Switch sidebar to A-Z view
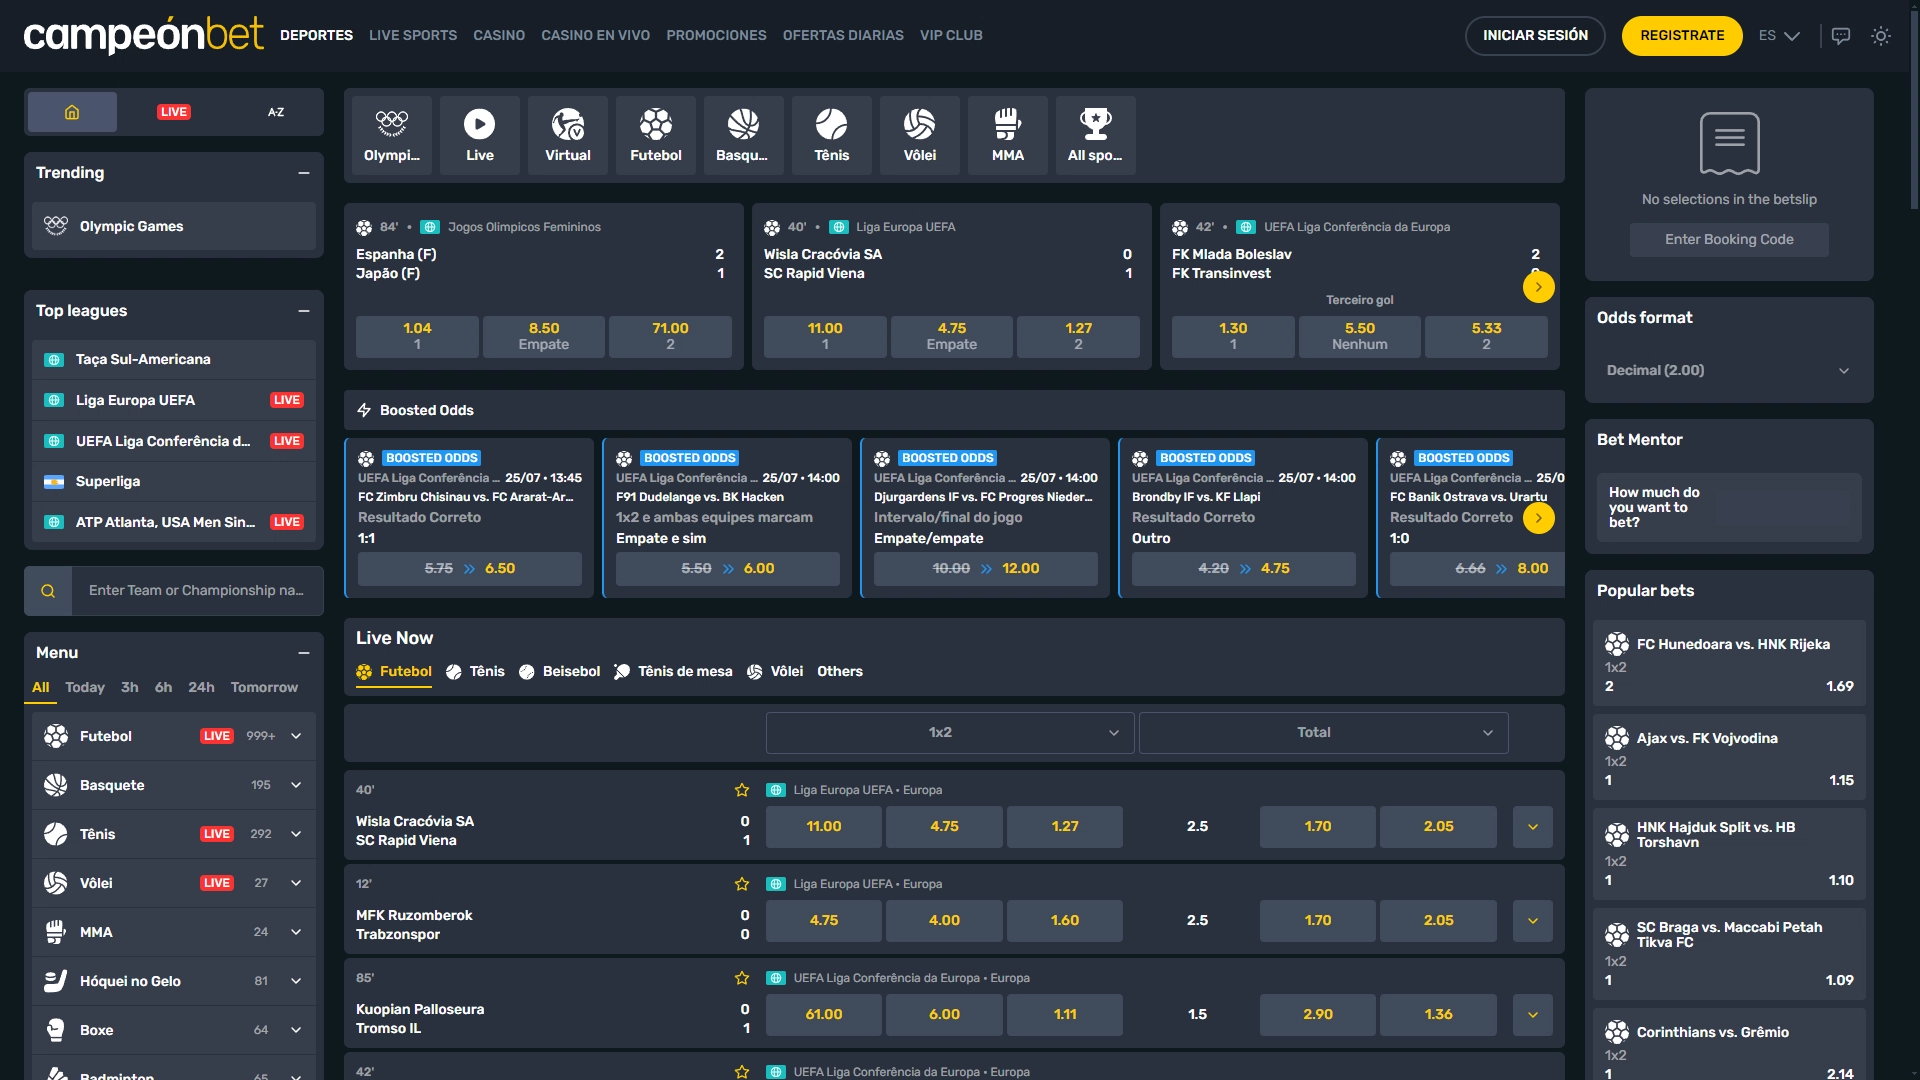 [276, 112]
